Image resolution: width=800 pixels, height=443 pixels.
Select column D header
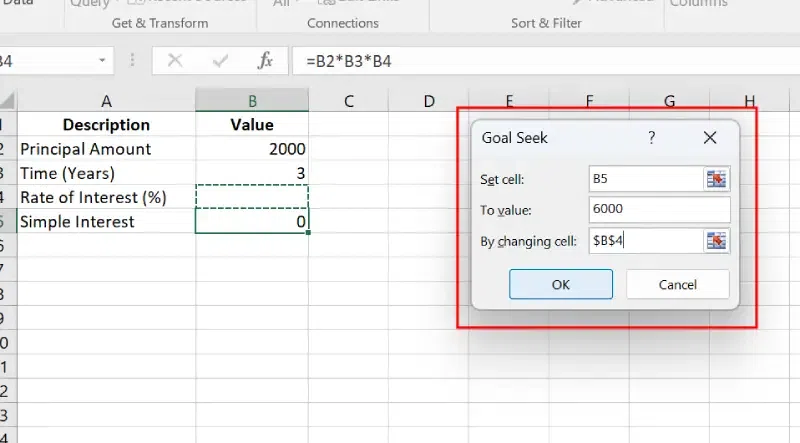[429, 101]
